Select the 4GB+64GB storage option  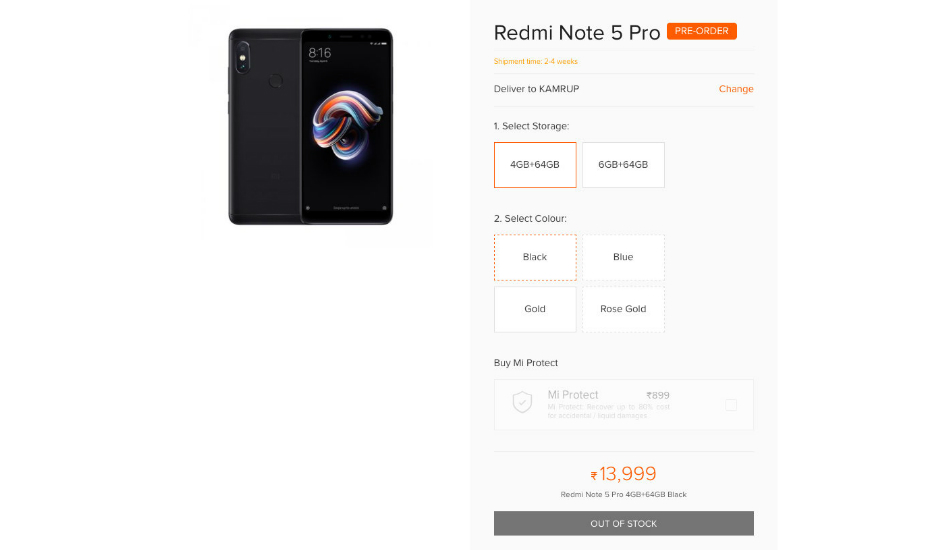(x=535, y=165)
